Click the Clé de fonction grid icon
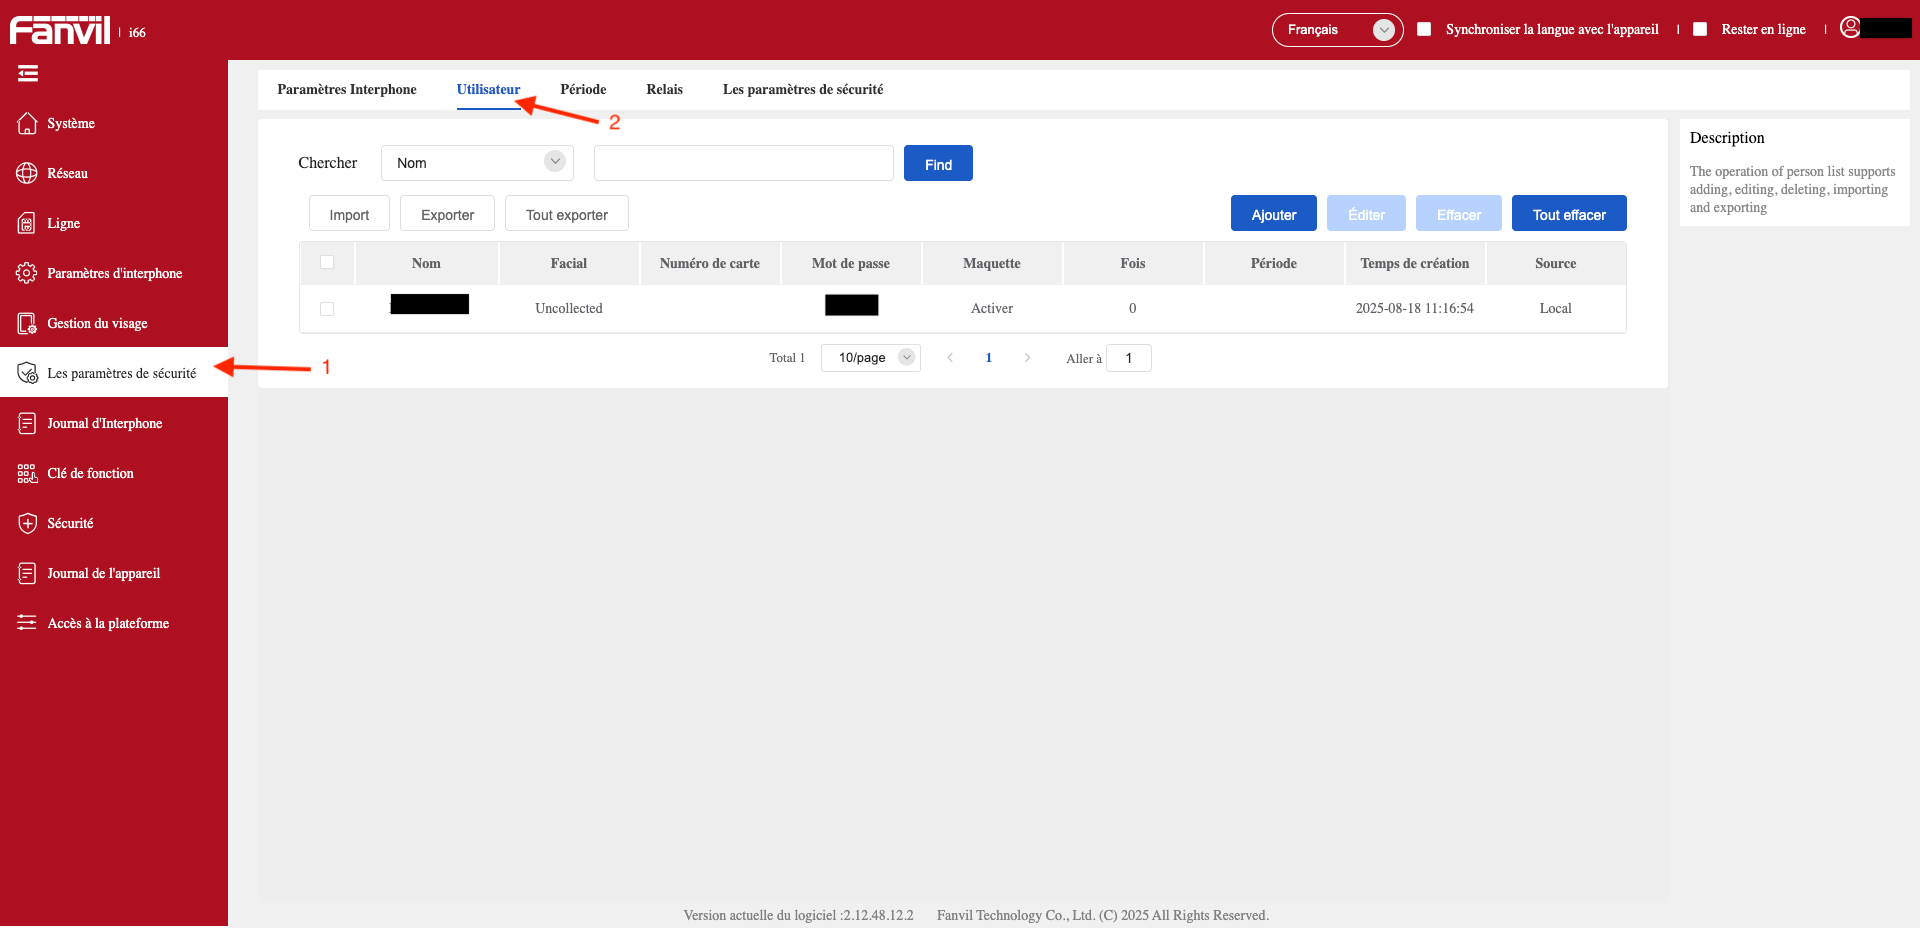Screen dimensions: 1920x928 tap(27, 473)
